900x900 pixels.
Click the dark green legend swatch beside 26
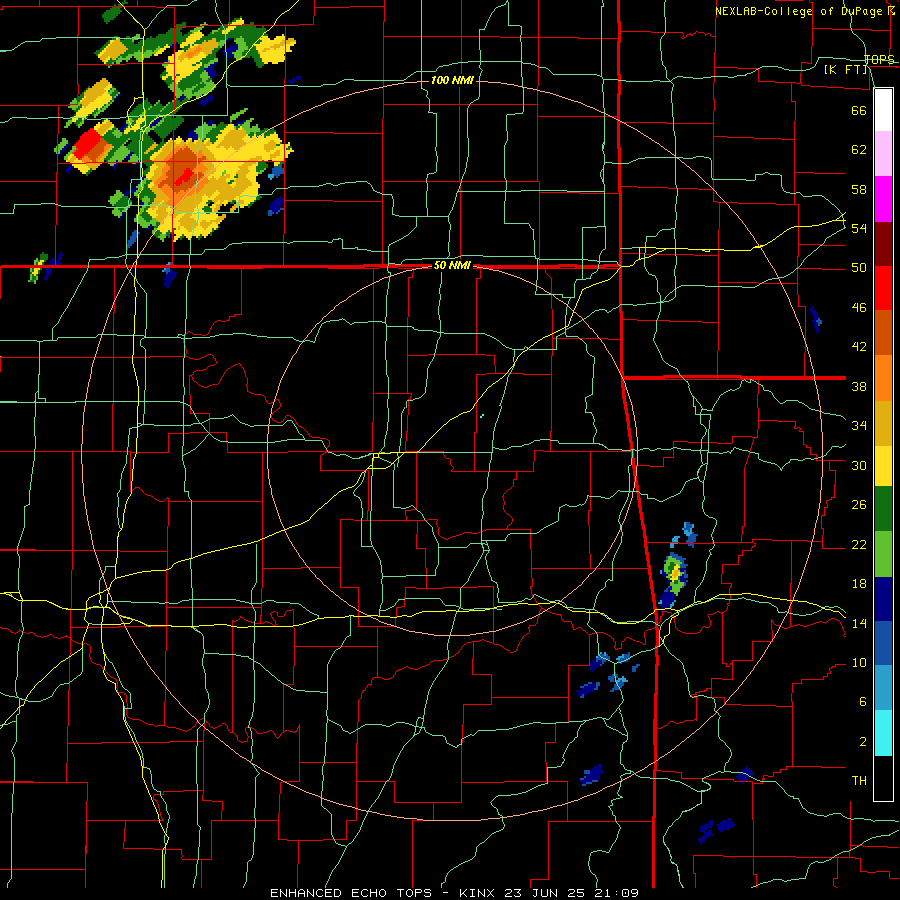coord(883,509)
